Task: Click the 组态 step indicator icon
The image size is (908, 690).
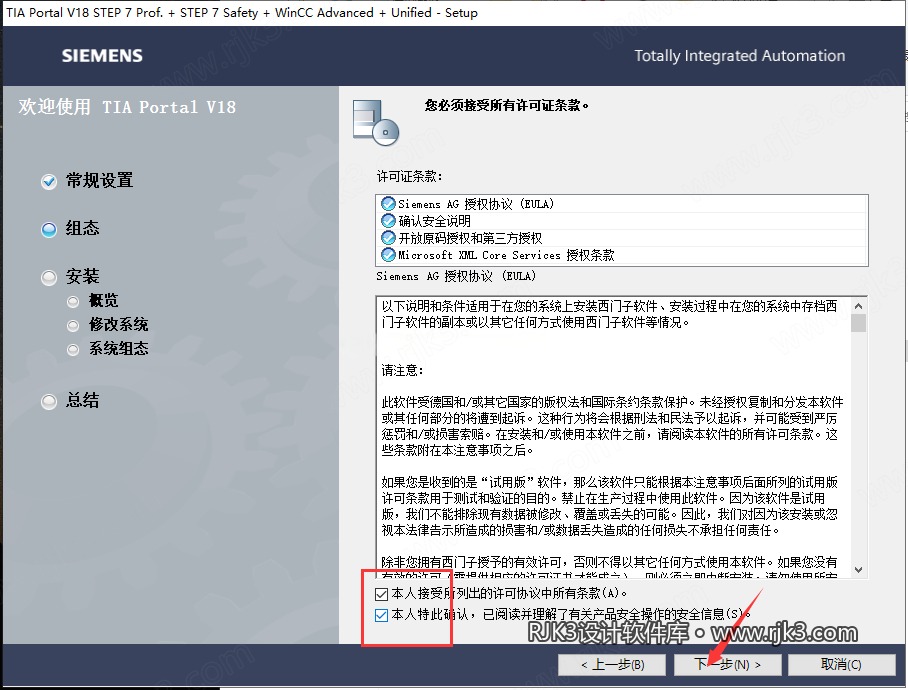Action: point(49,230)
